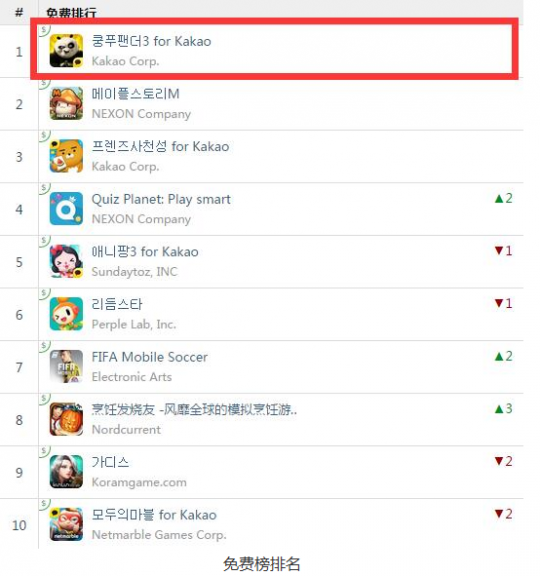The image size is (540, 576).
Task: Select the FIFA Mobile Soccer icon
Action: (66, 367)
